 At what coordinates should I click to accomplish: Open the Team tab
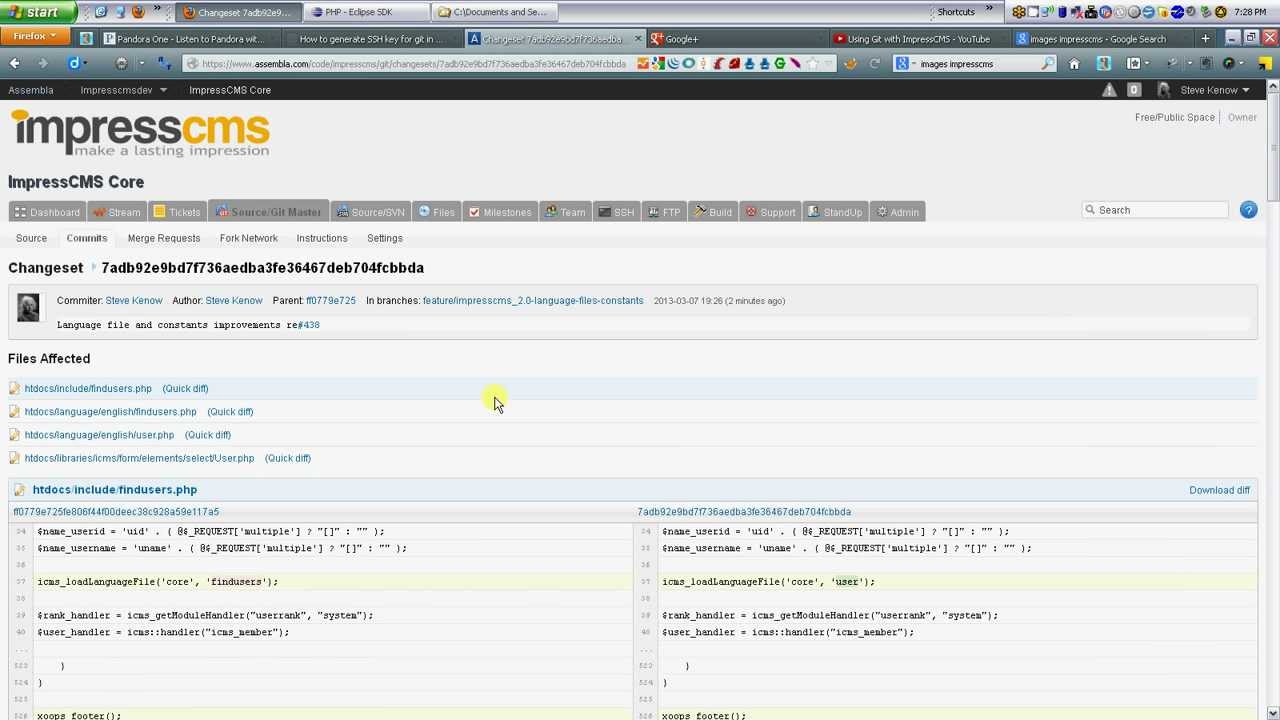(x=566, y=212)
